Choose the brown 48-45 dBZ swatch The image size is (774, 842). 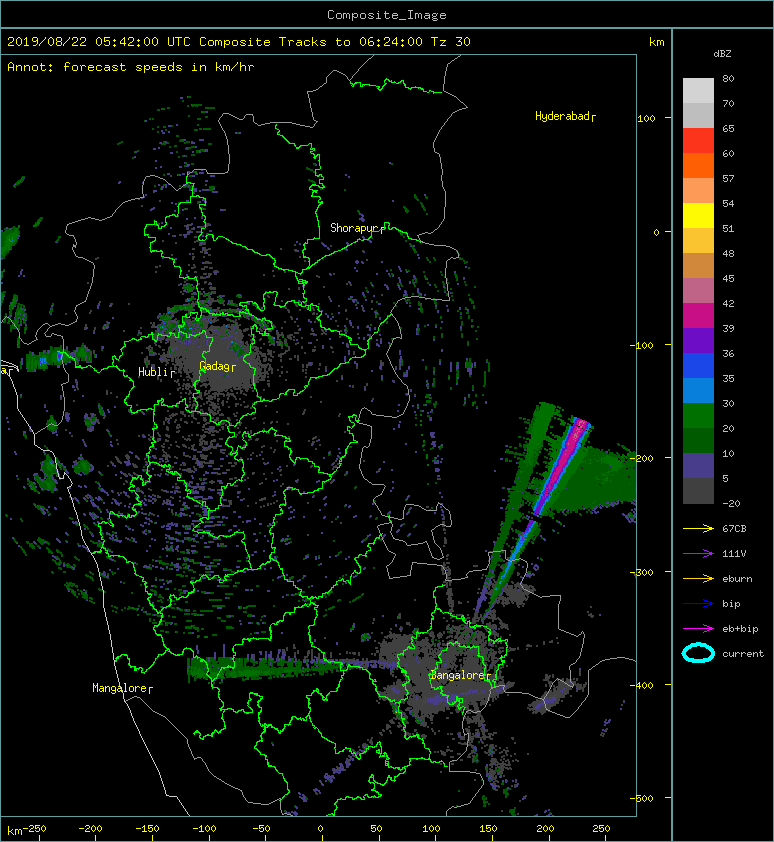pyautogui.click(x=698, y=265)
